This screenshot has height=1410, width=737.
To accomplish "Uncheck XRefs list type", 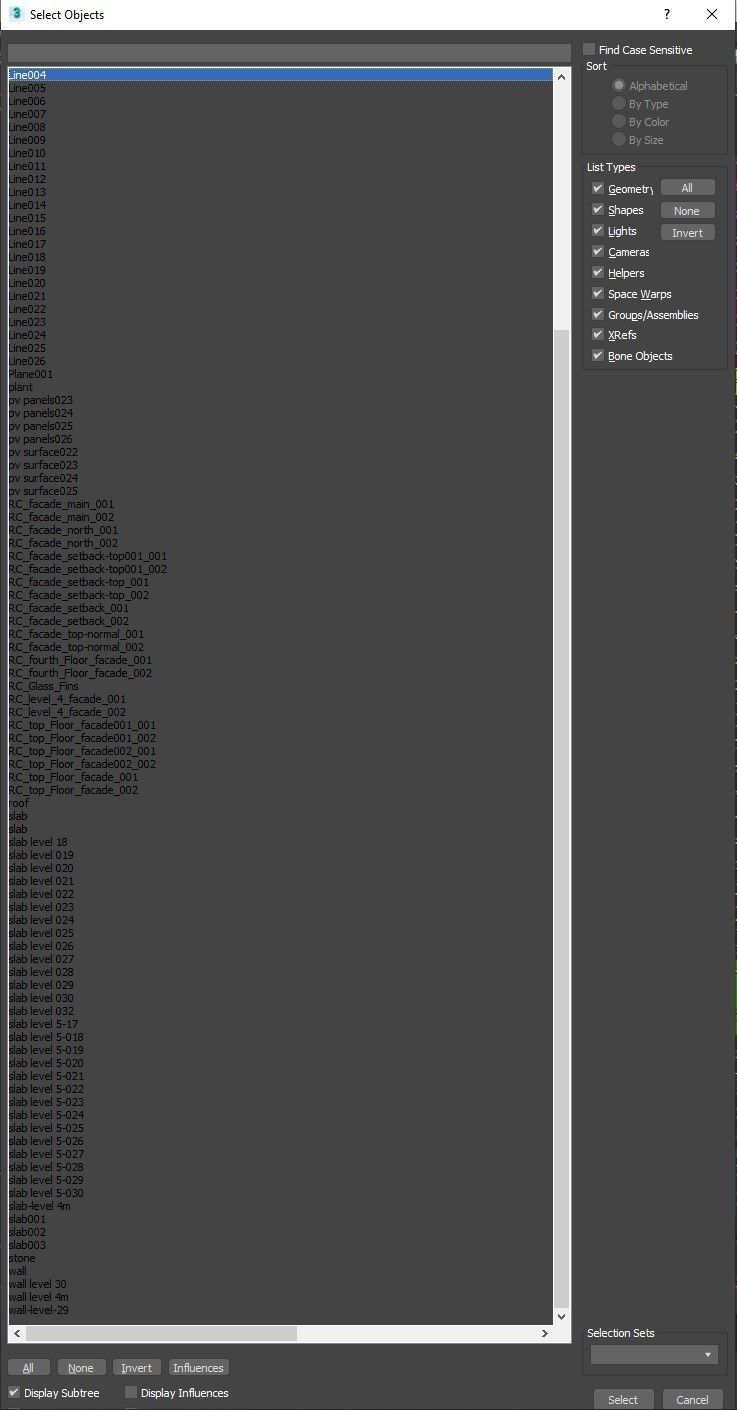I will coord(598,335).
